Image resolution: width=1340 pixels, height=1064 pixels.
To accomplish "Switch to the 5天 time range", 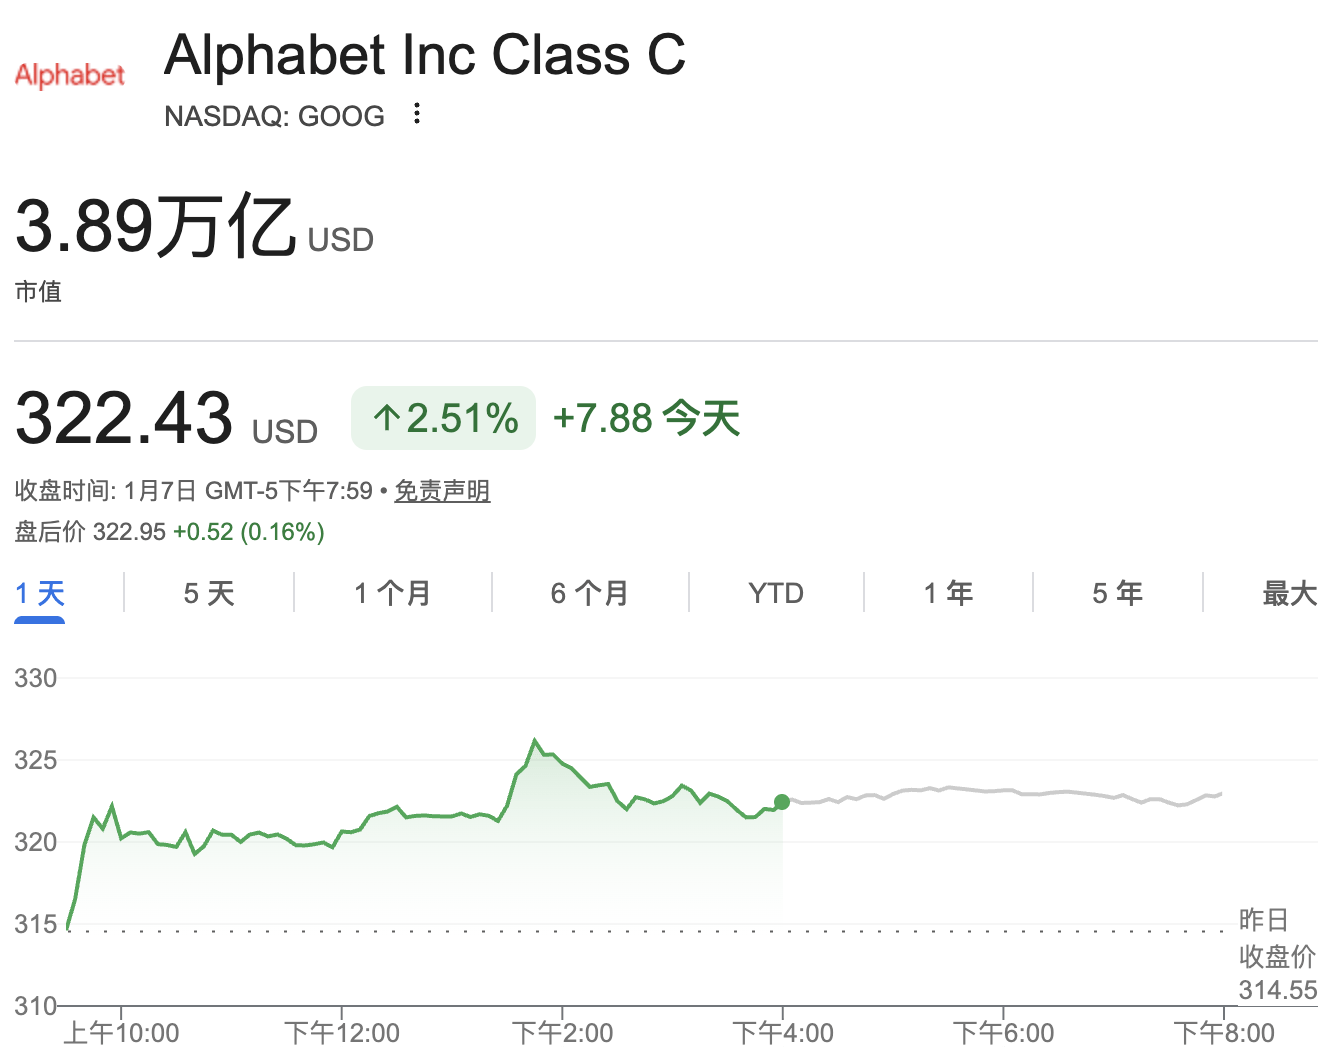I will pyautogui.click(x=208, y=593).
